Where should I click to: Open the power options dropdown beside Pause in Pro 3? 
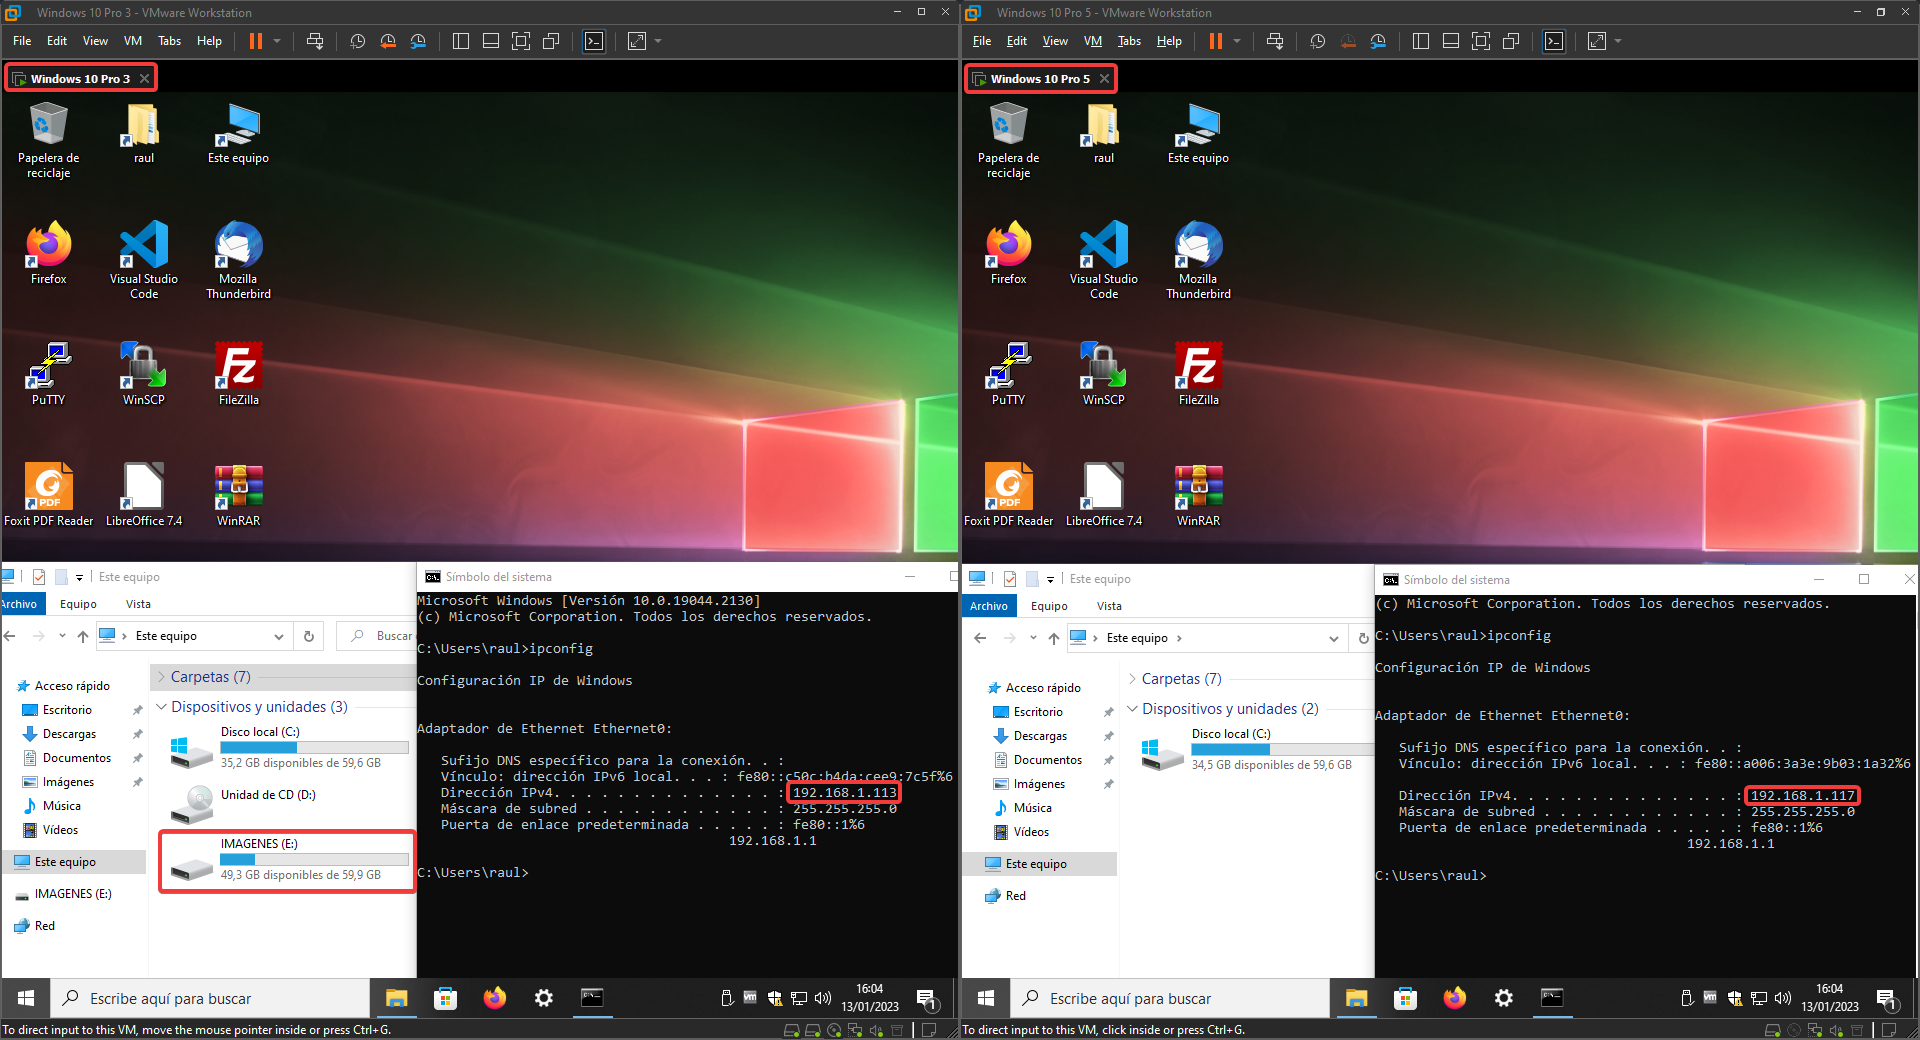click(277, 41)
